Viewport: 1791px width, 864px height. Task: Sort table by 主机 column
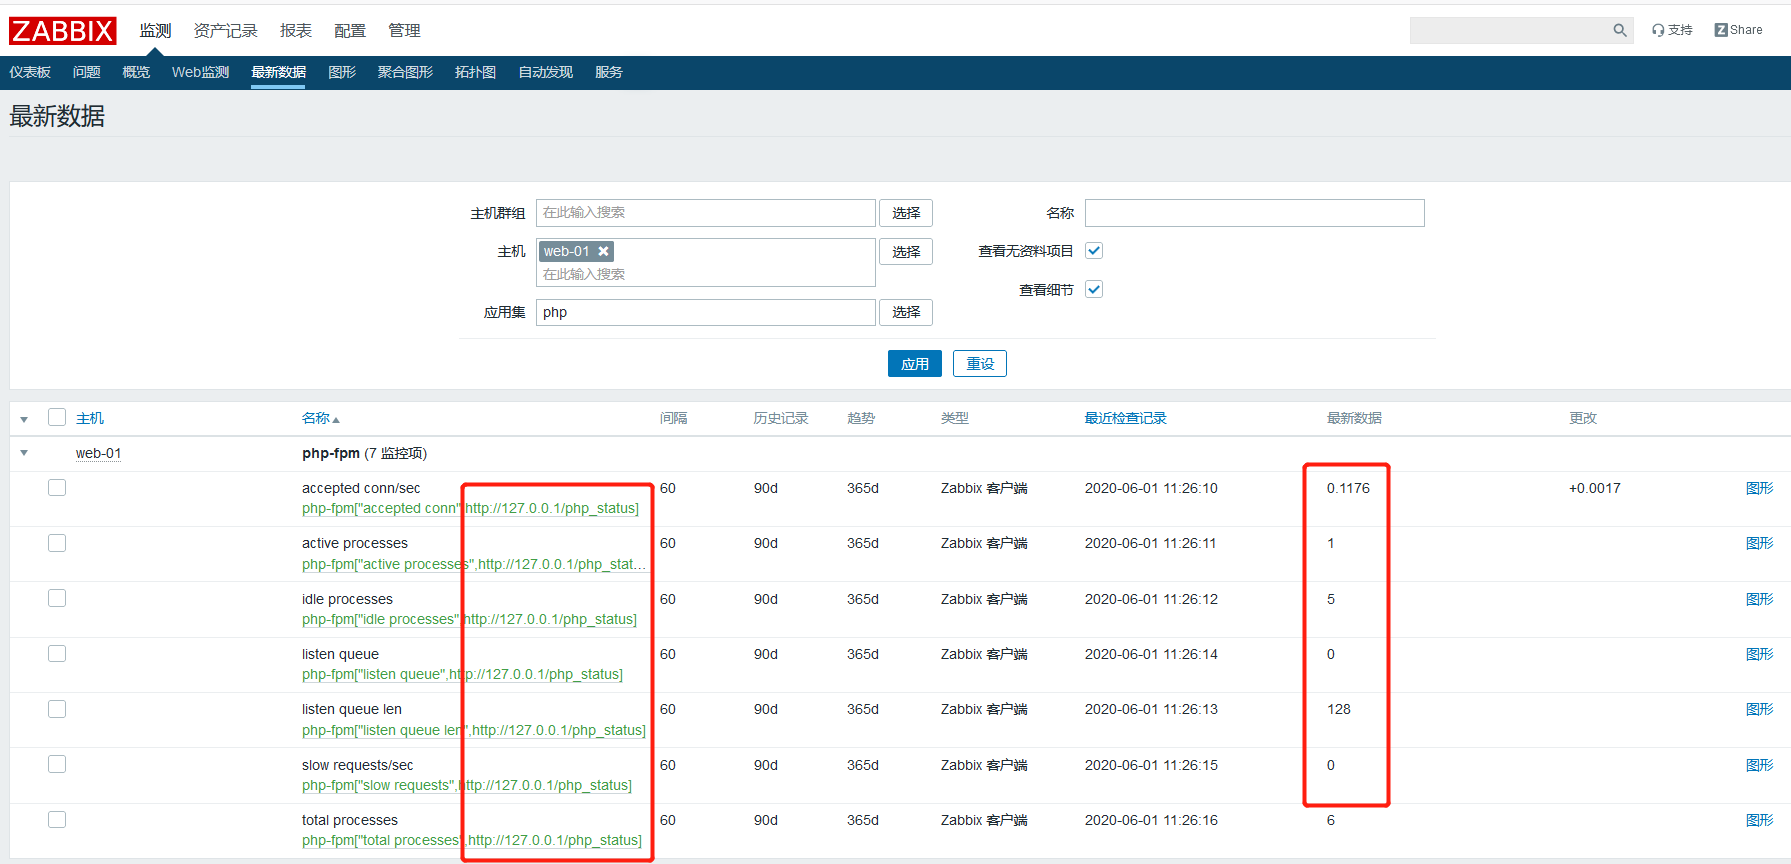pyautogui.click(x=90, y=418)
